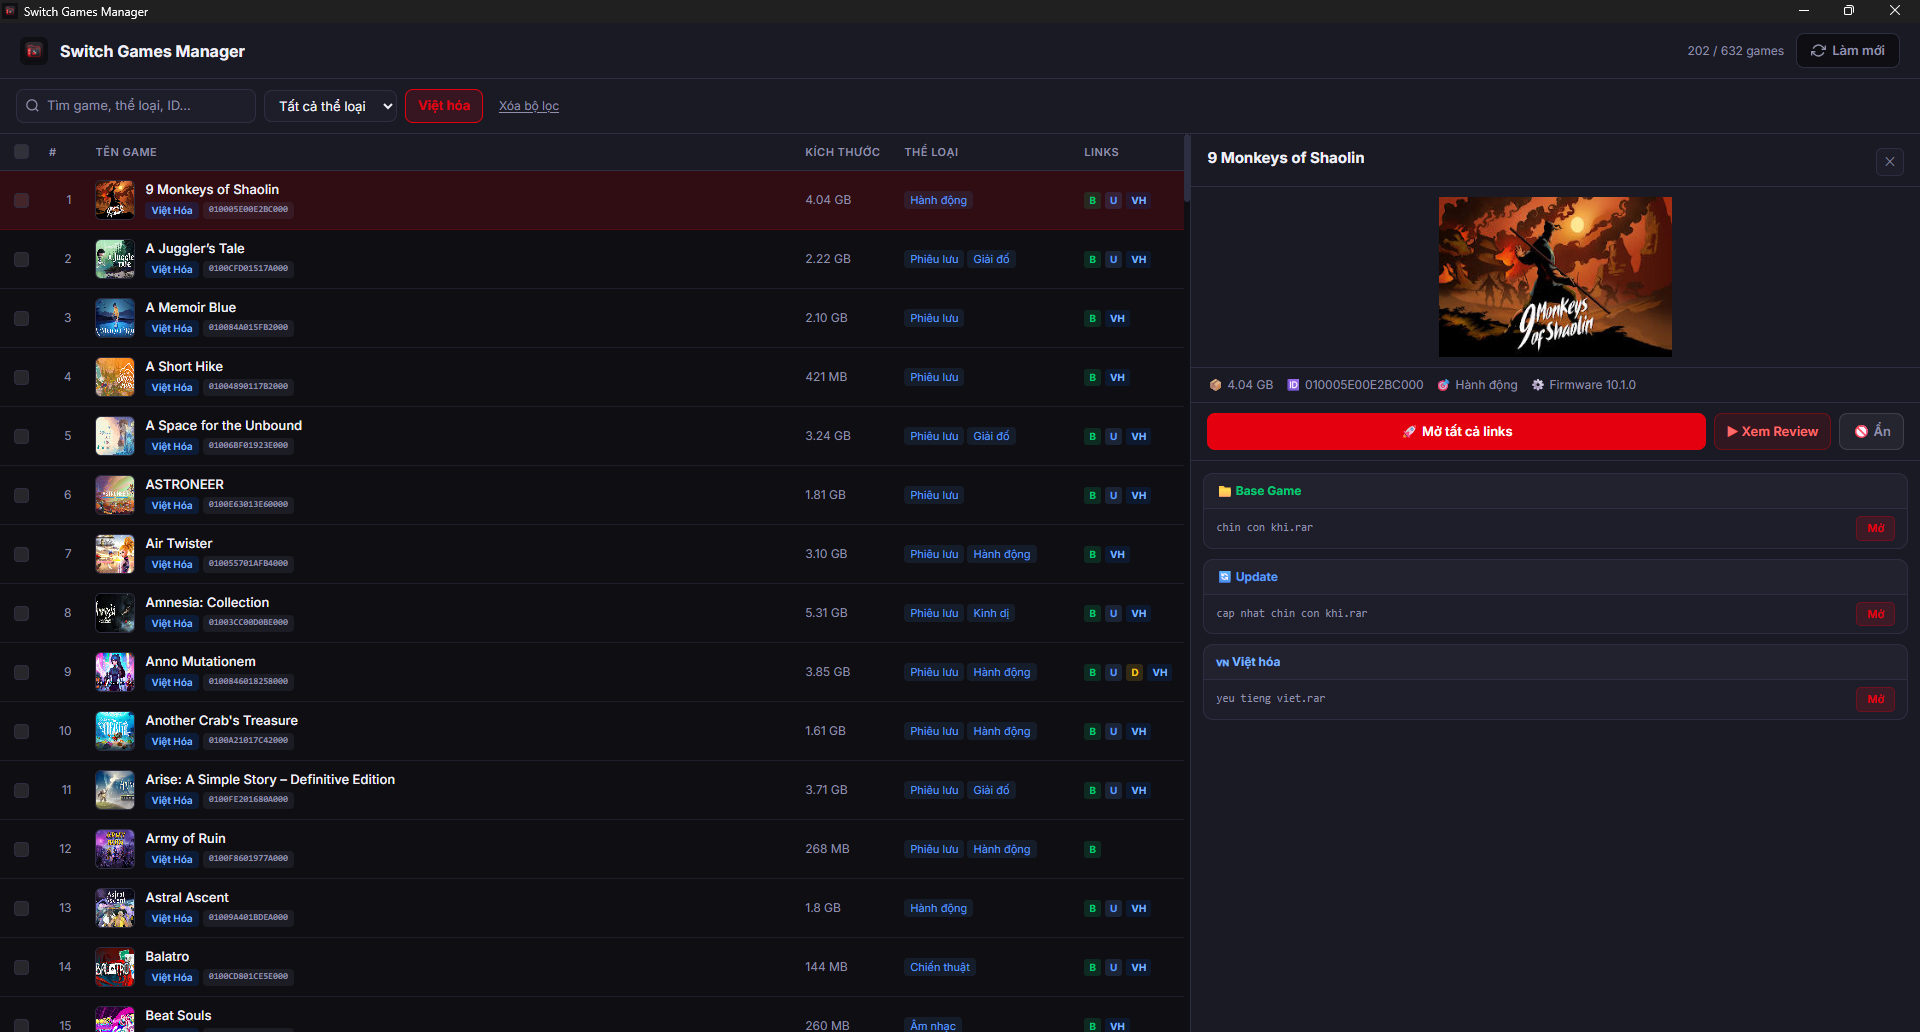Click the Xem Review button

(1772, 432)
